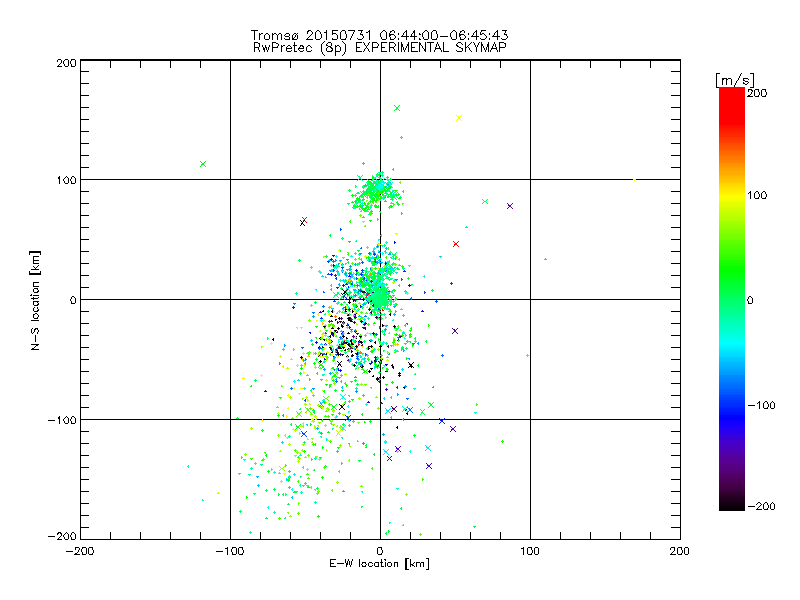
Task: Click the colorbar tick label "200"
Action: click(757, 93)
